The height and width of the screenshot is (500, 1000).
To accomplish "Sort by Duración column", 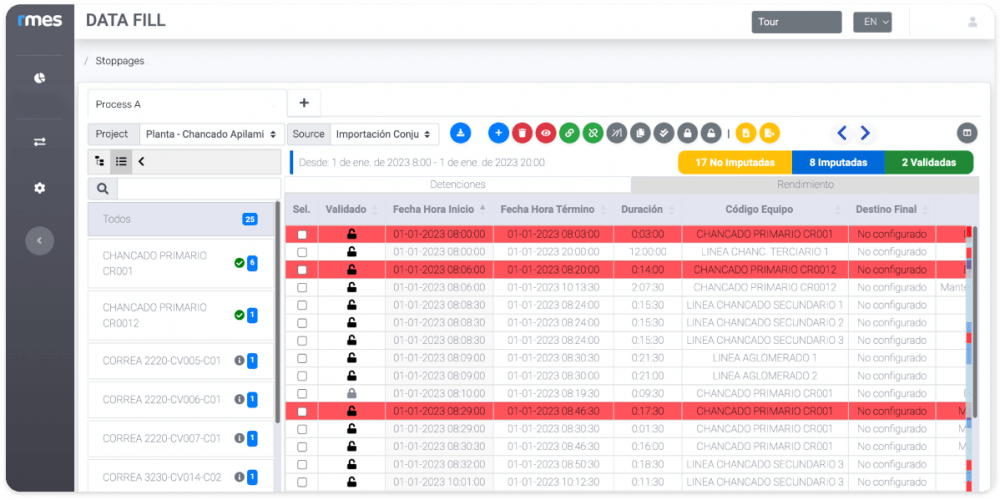I will point(647,209).
